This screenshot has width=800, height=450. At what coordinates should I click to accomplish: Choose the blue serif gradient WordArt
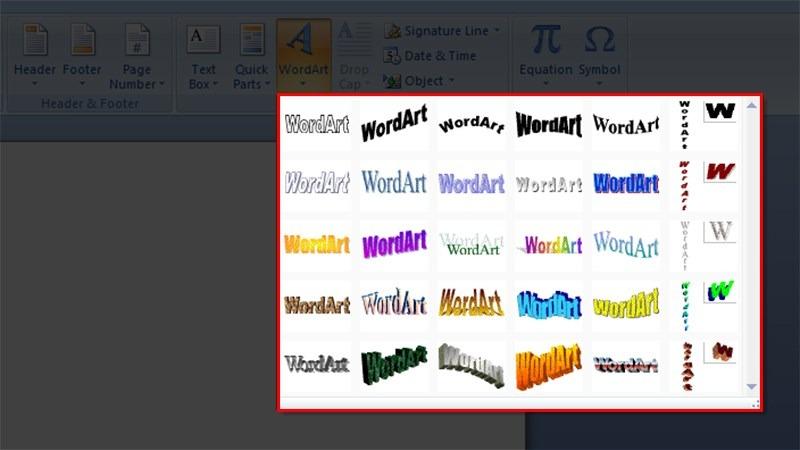394,183
